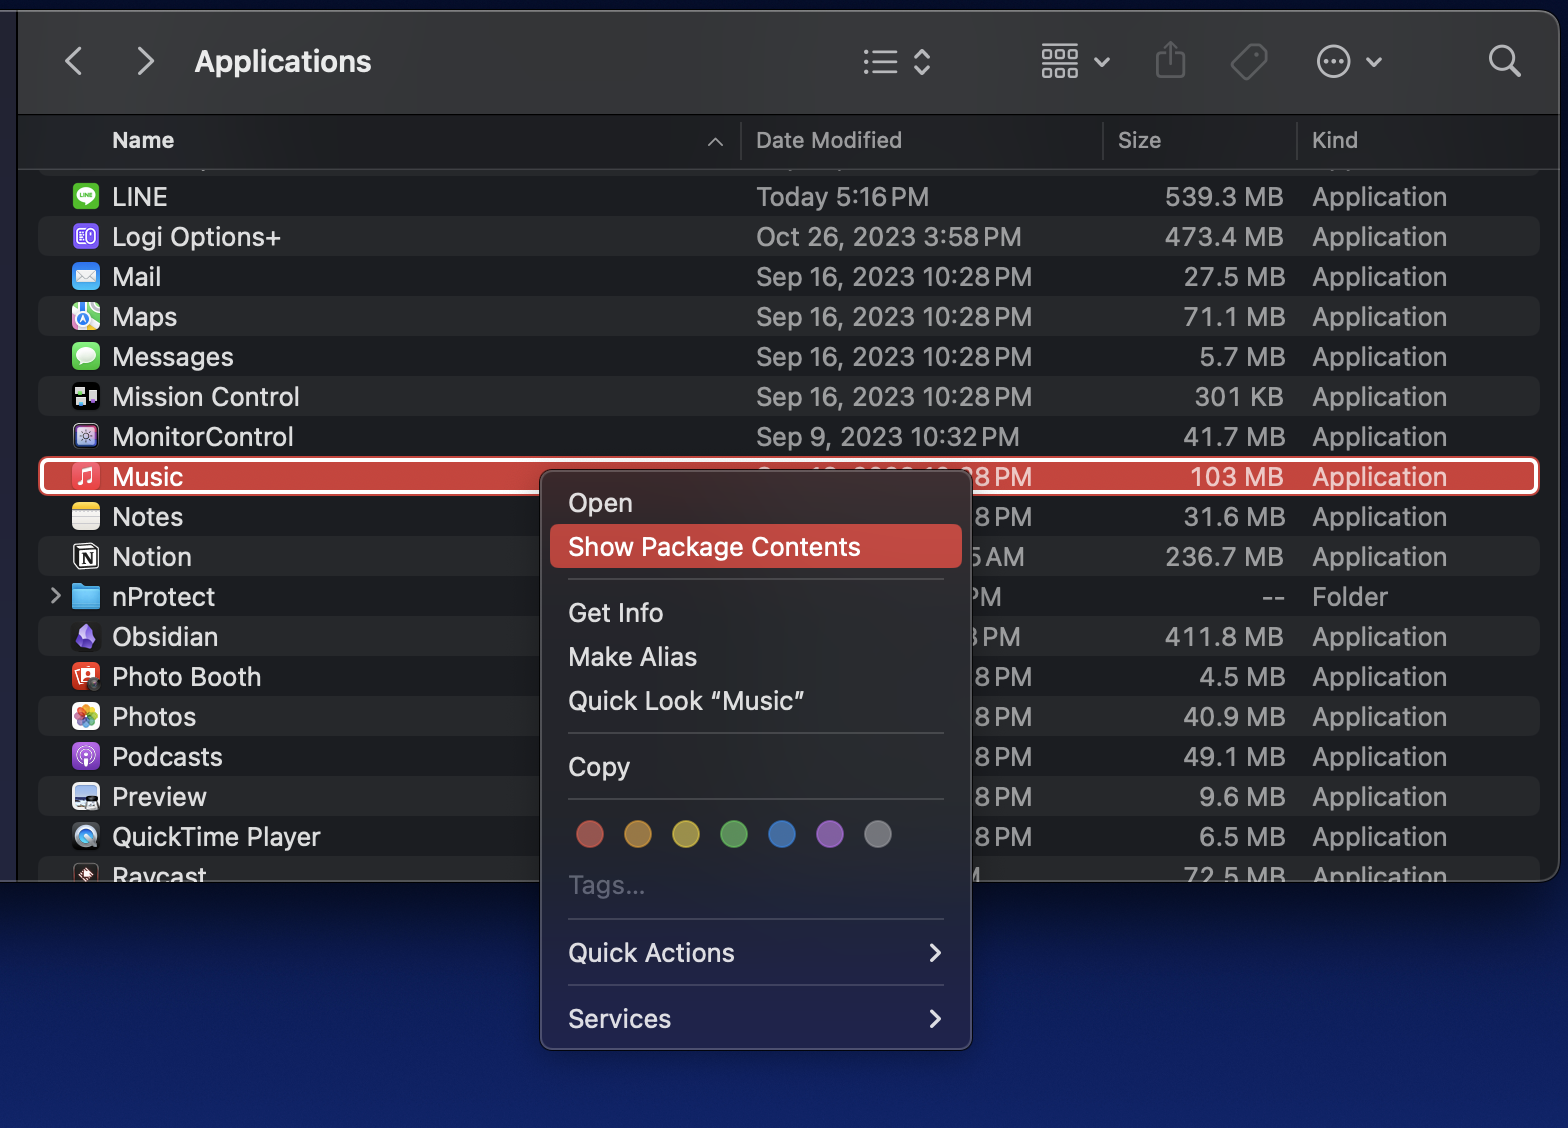This screenshot has height=1128, width=1568.
Task: Open the Tags… menu entry
Action: point(607,885)
